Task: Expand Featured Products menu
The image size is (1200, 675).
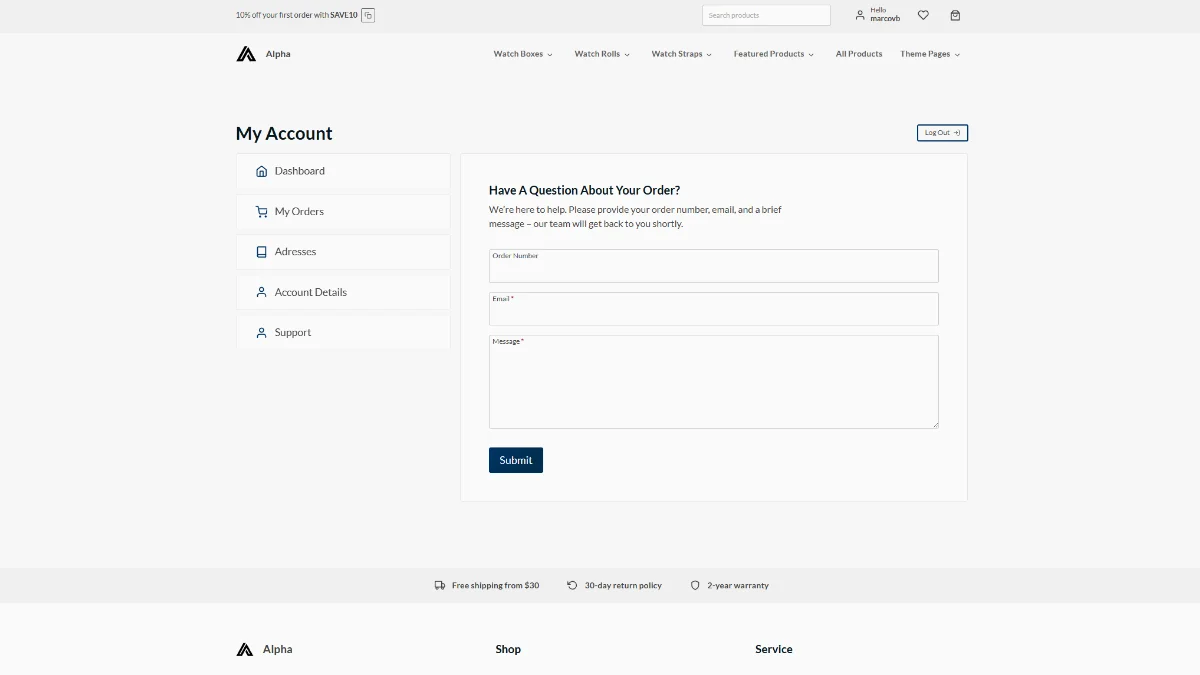Action: [773, 54]
